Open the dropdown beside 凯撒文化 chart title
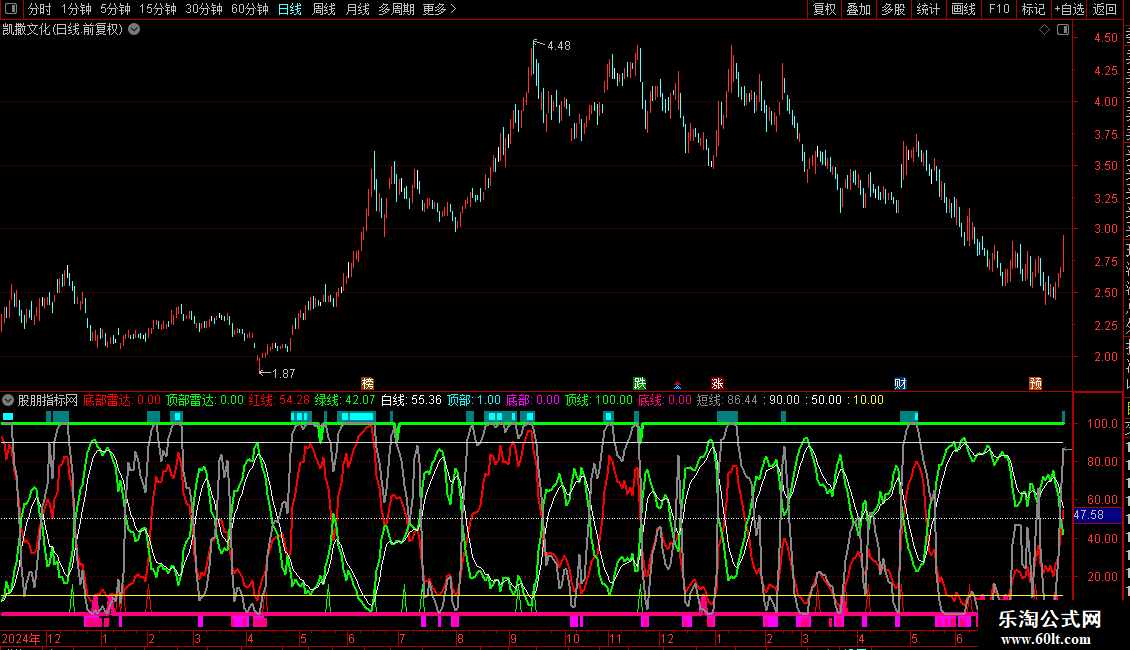Image resolution: width=1130 pixels, height=650 pixels. (134, 30)
